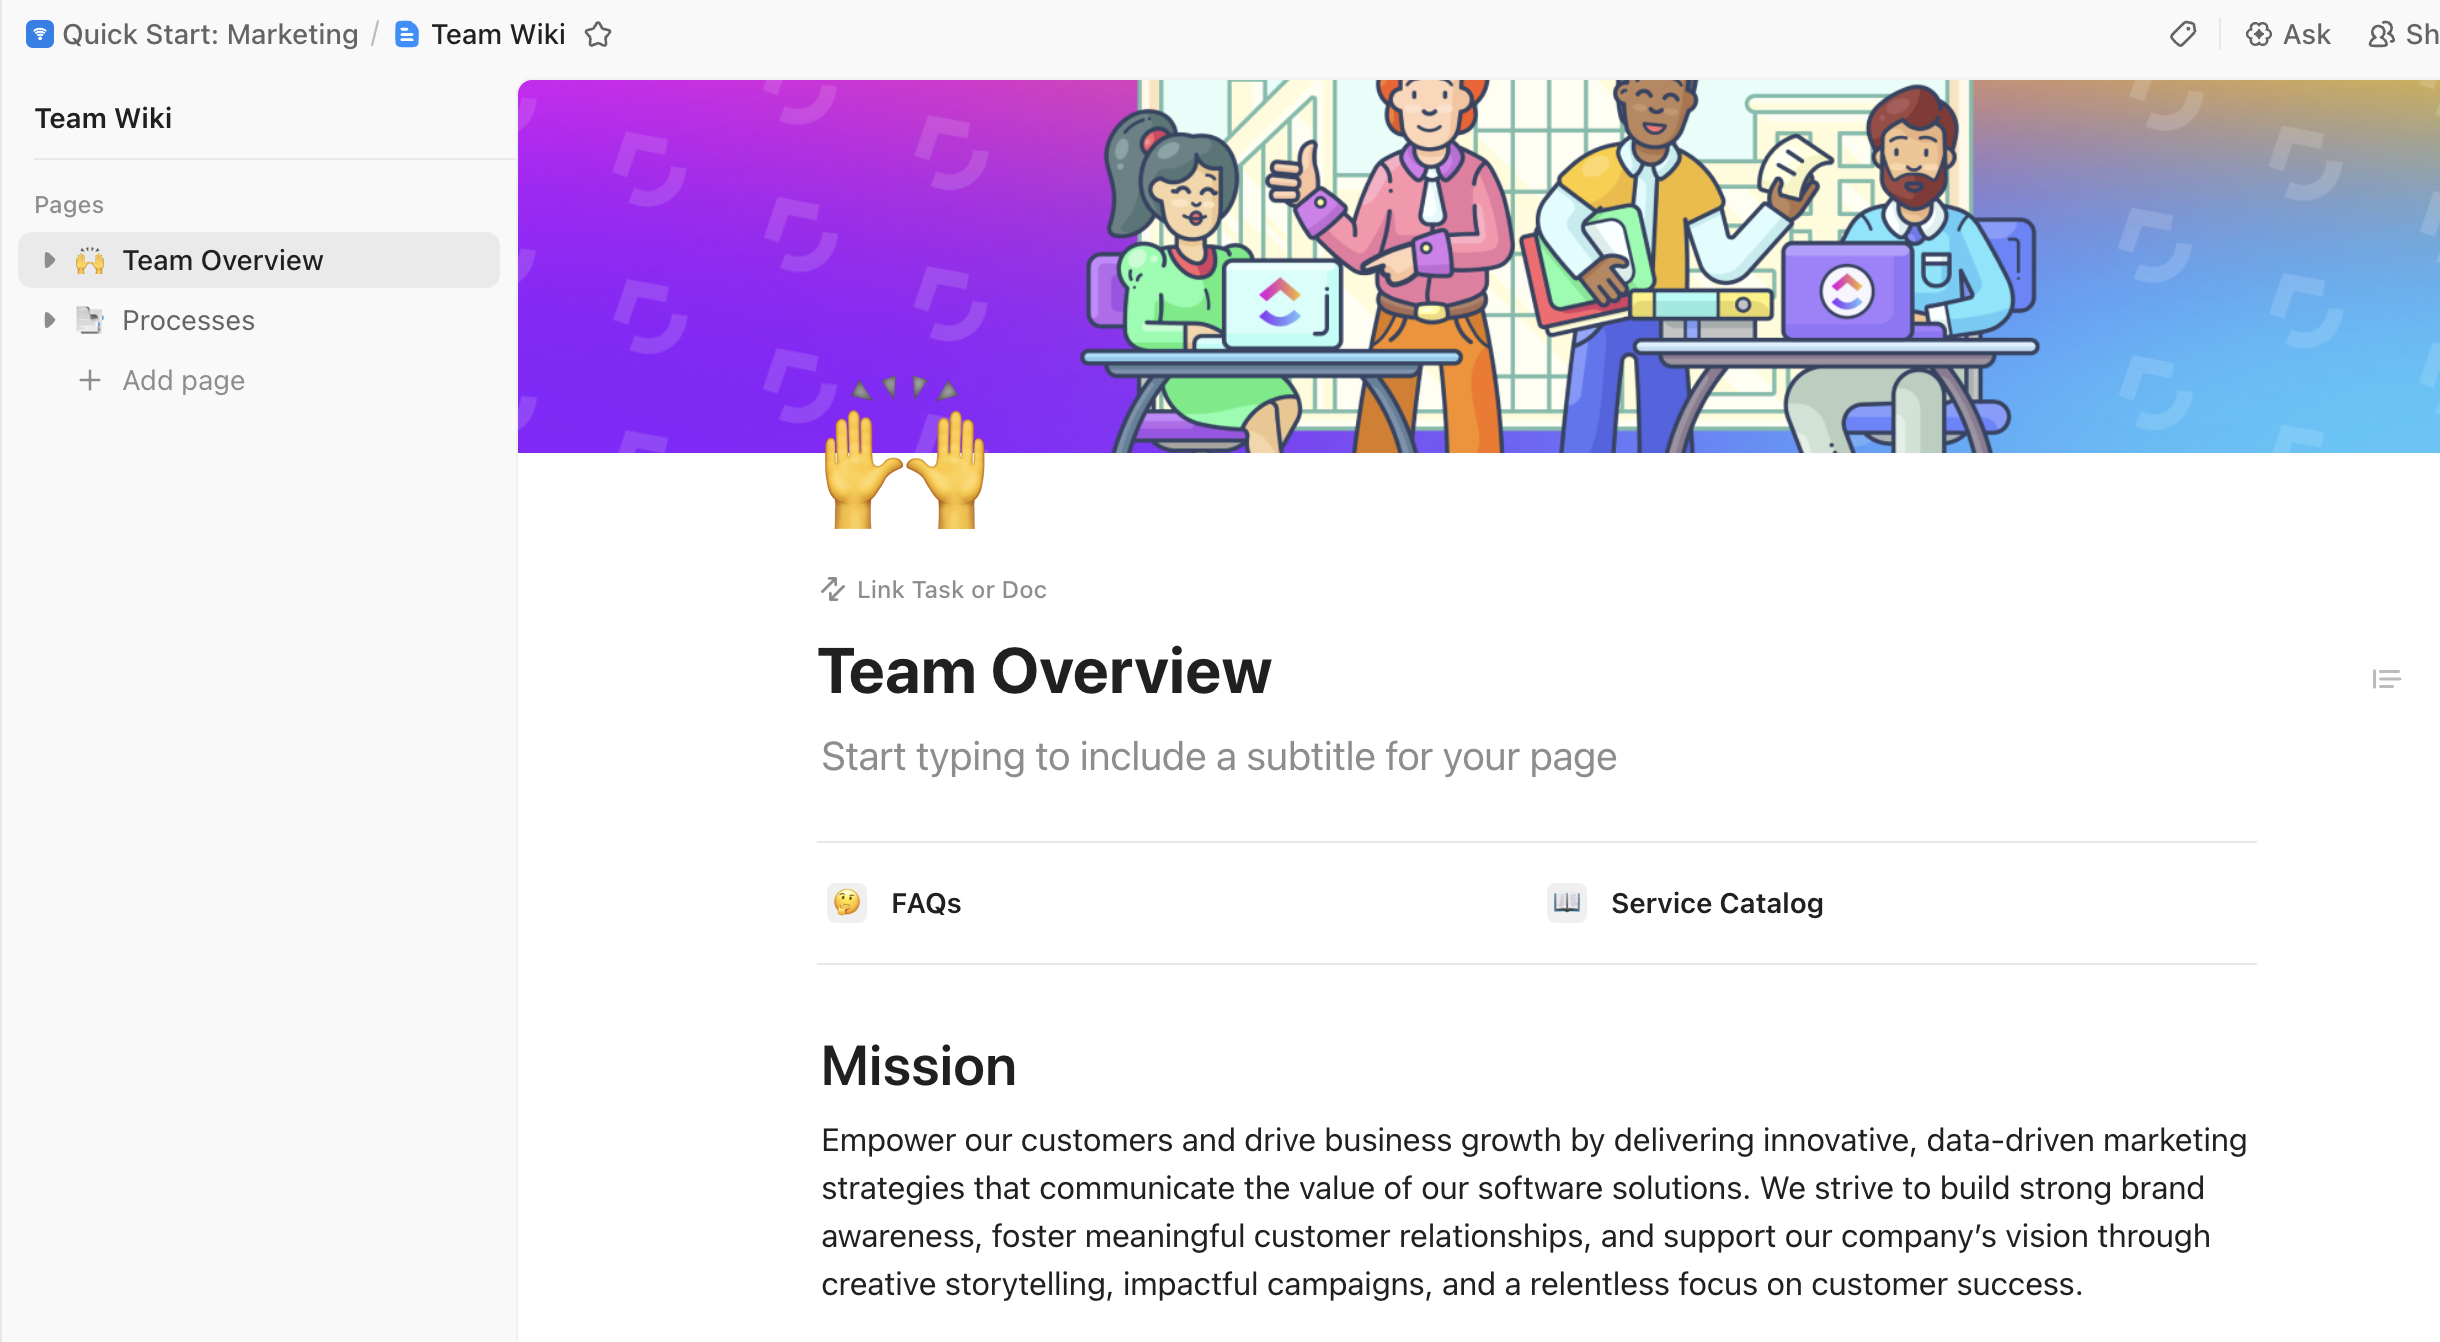The image size is (2440, 1342).
Task: Star the Team Wiki doc
Action: click(598, 34)
